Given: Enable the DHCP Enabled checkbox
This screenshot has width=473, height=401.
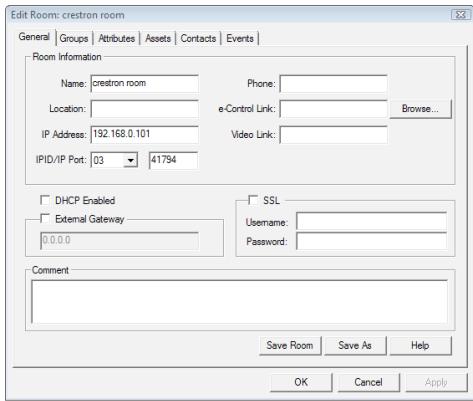Looking at the screenshot, I should pos(45,200).
